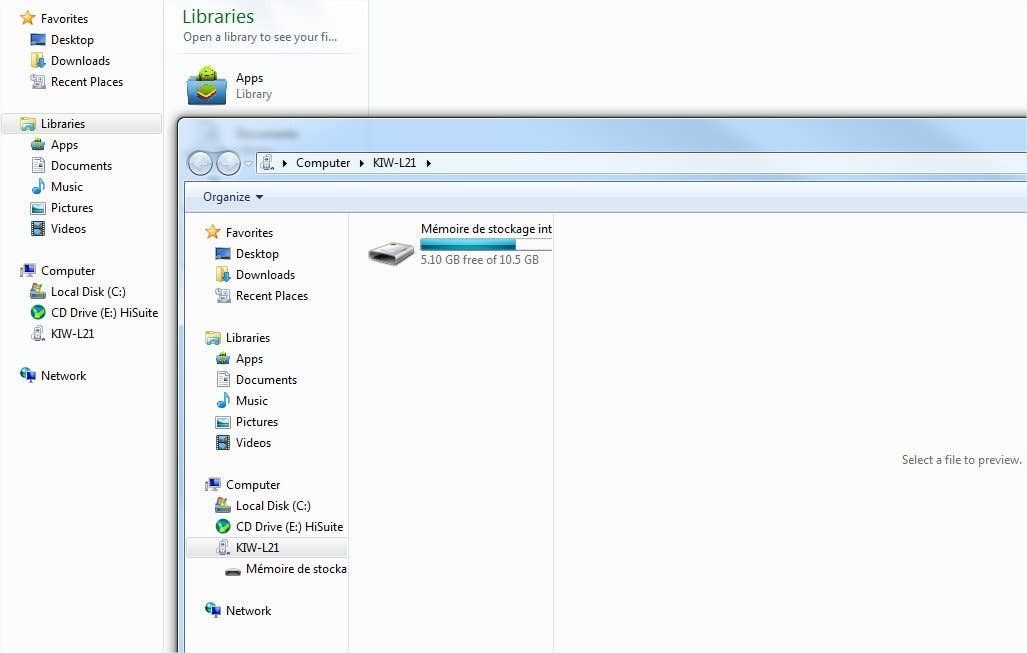
Task: Click the Forward arrow button in front window
Action: click(x=229, y=163)
